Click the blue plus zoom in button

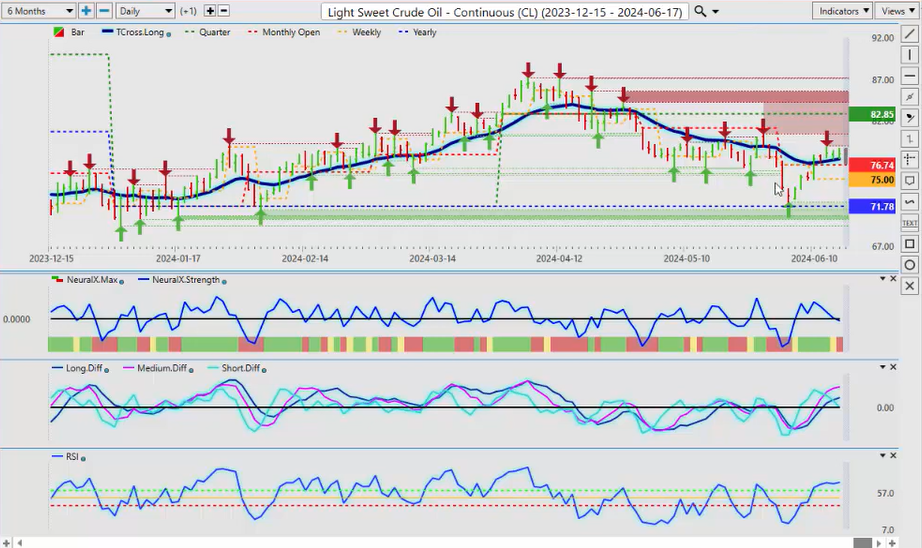(x=86, y=11)
